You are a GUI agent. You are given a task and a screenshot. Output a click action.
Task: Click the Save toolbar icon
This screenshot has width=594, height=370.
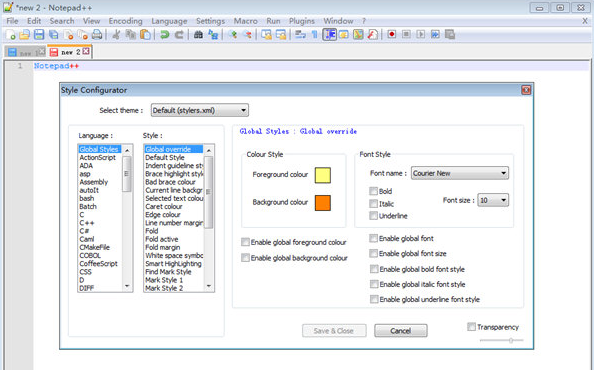pos(39,35)
